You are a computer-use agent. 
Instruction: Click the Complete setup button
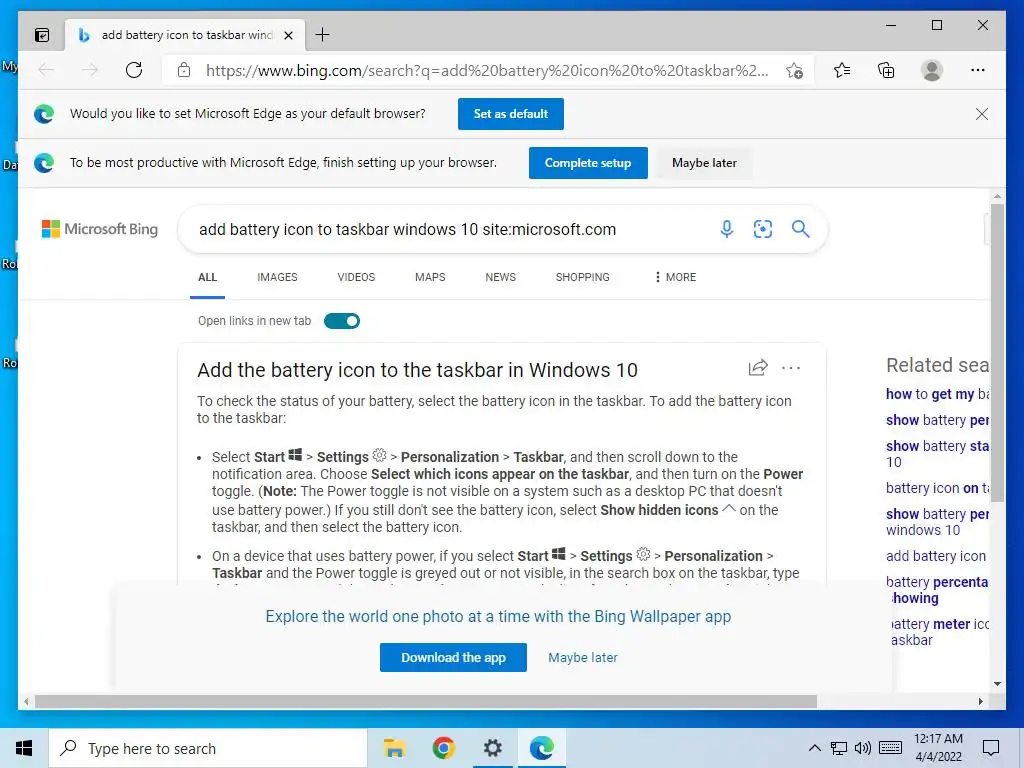coord(588,163)
